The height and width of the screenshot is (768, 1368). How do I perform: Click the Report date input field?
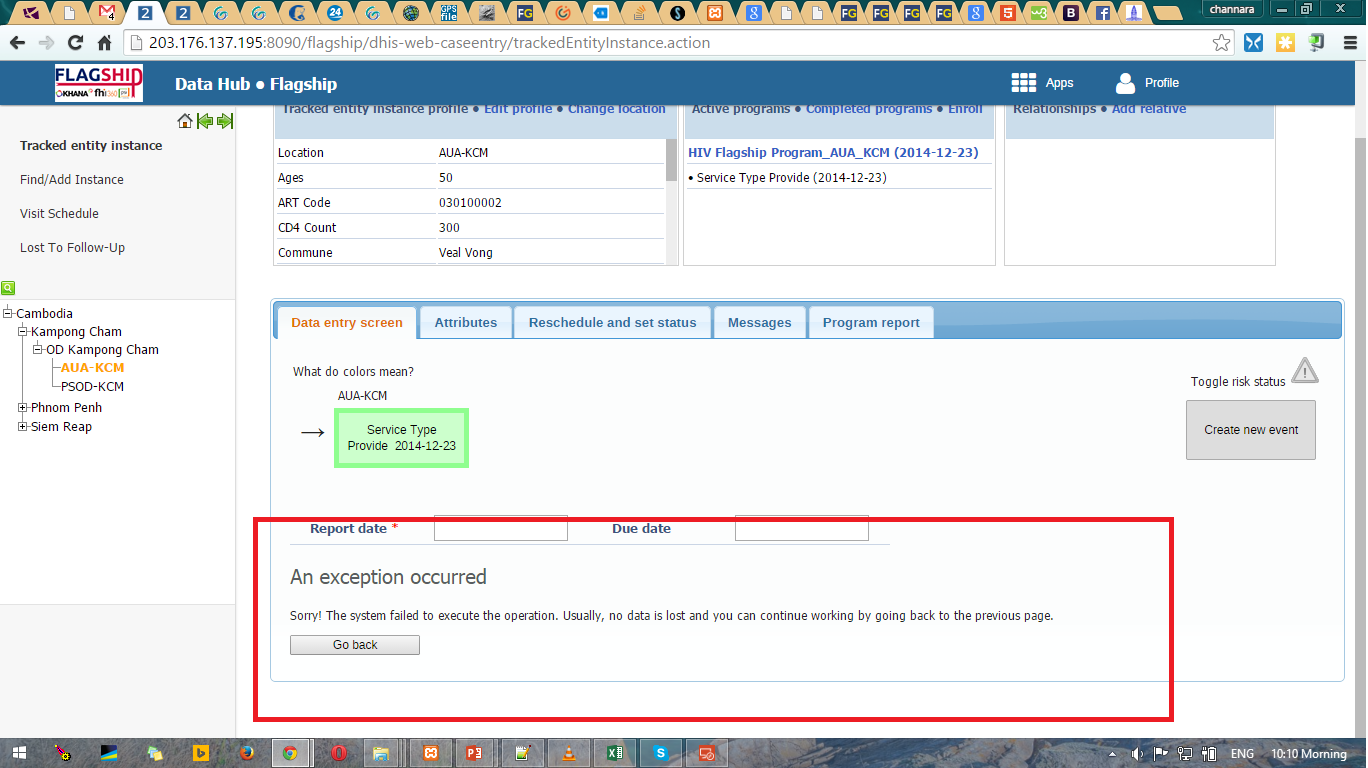pos(501,528)
